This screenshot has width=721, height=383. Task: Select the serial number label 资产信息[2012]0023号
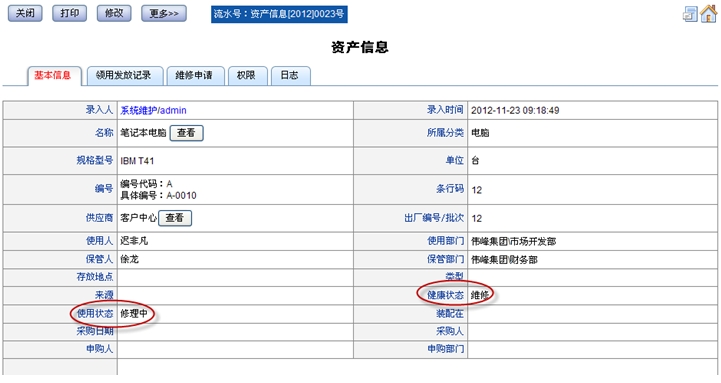(x=279, y=14)
